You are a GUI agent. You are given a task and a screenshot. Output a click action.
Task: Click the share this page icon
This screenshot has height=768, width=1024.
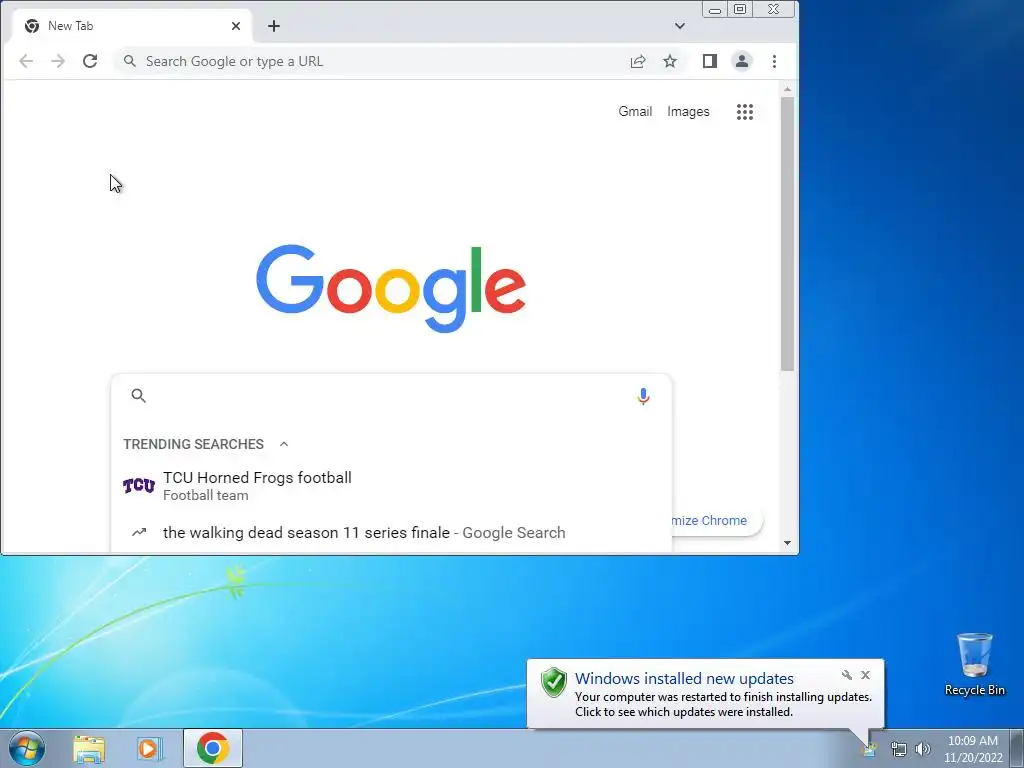pos(638,61)
